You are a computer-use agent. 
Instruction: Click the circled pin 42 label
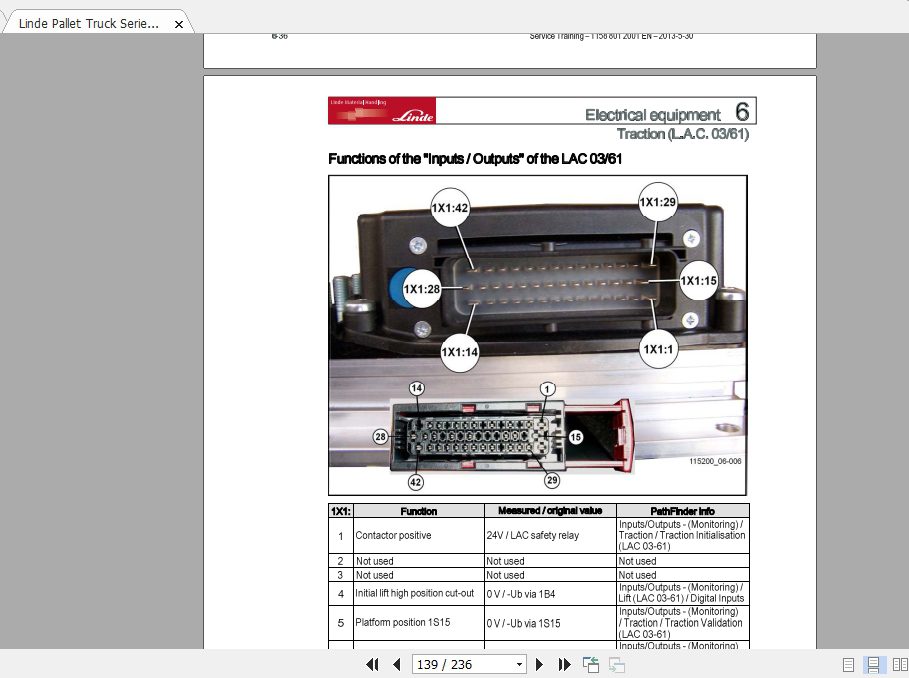pyautogui.click(x=416, y=482)
